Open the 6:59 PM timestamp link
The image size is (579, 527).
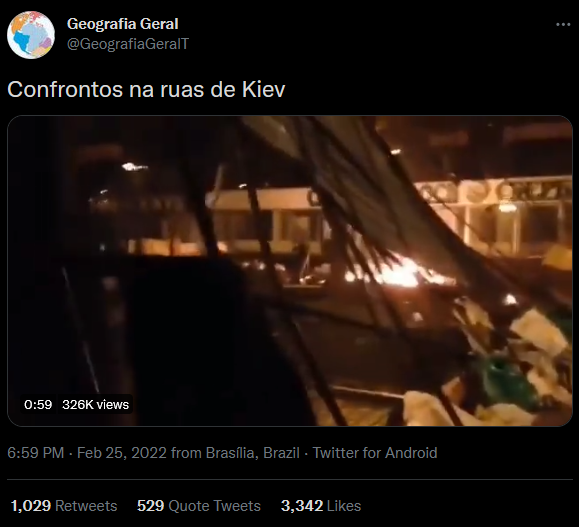[x=36, y=453]
